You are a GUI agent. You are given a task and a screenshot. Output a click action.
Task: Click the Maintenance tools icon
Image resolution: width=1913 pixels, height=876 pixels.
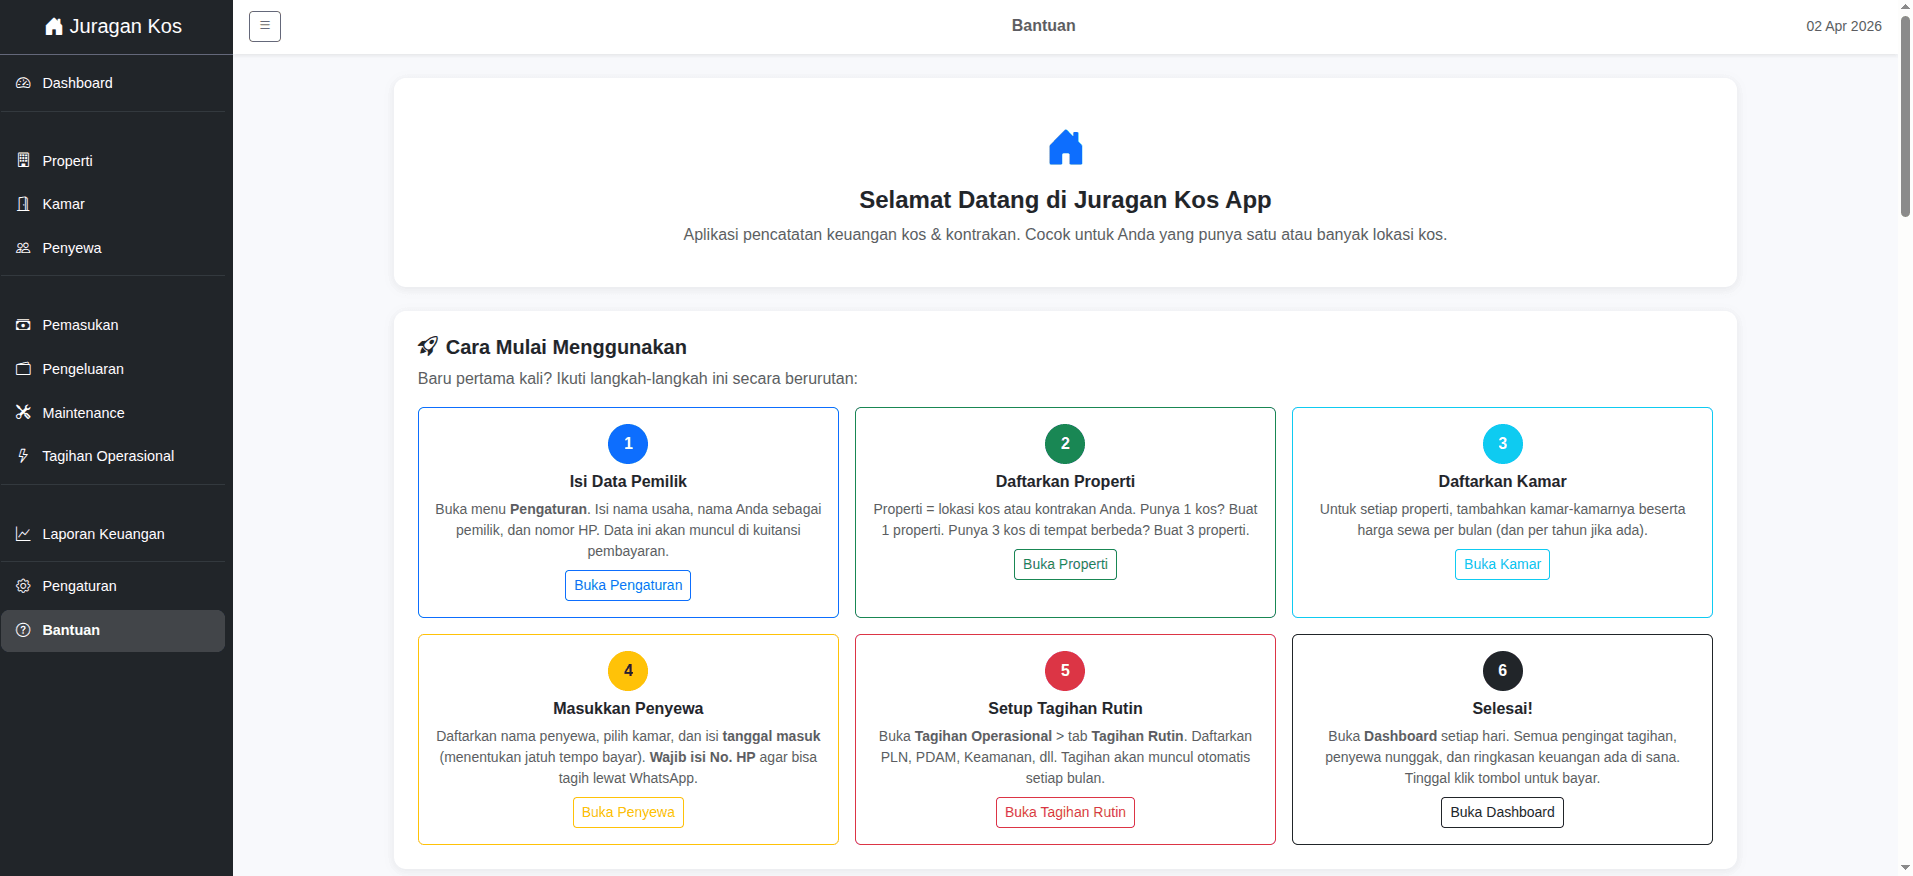[x=23, y=412]
